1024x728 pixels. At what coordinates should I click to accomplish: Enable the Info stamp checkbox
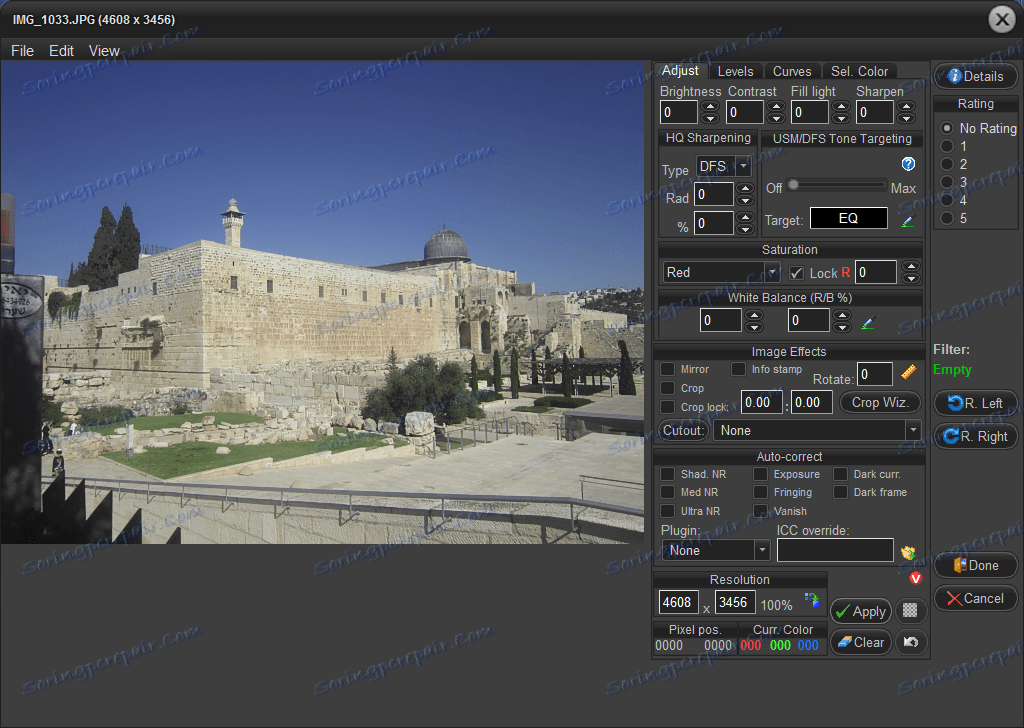click(x=738, y=369)
